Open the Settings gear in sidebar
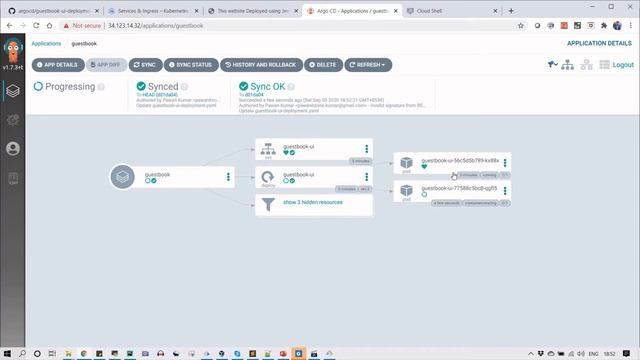The width and height of the screenshot is (640, 360). point(13,120)
